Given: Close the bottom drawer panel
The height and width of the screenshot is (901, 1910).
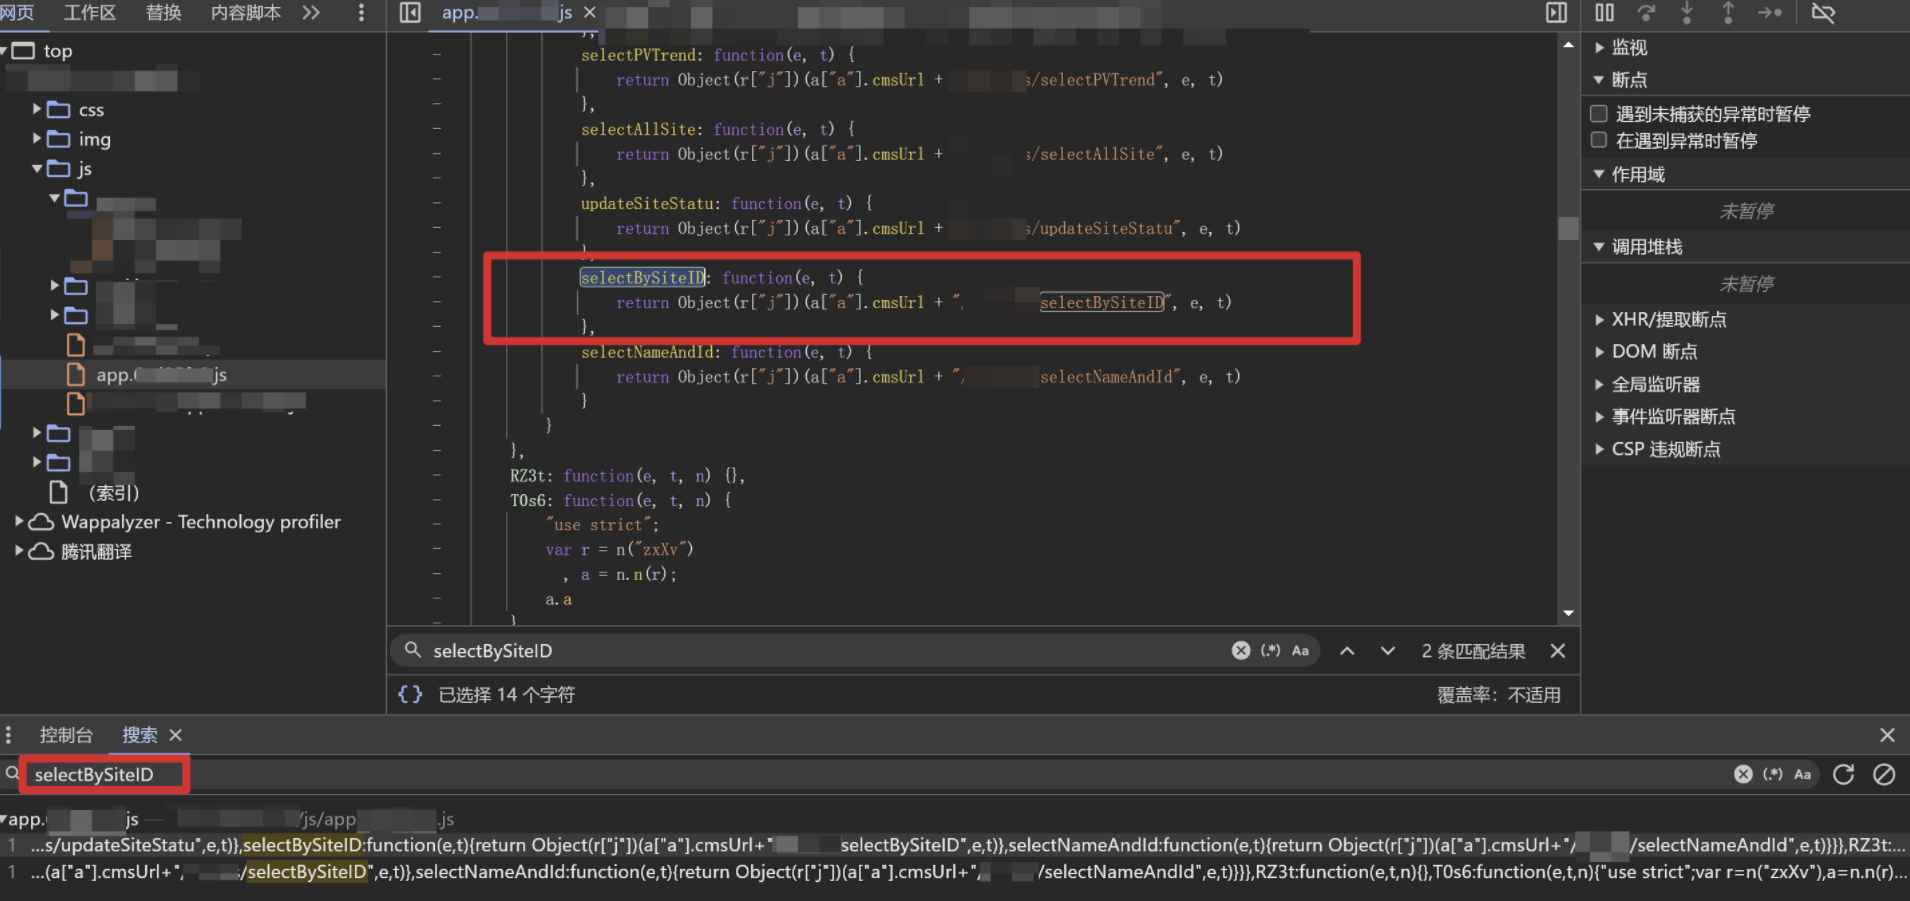Looking at the screenshot, I should pos(1887,735).
